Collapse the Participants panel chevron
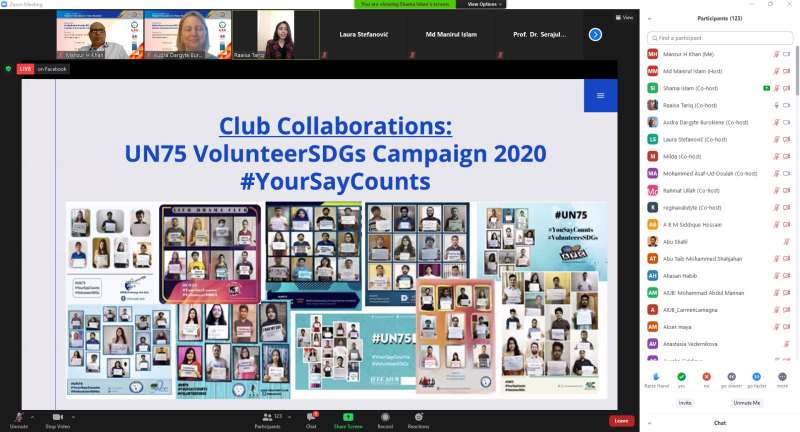 (651, 18)
